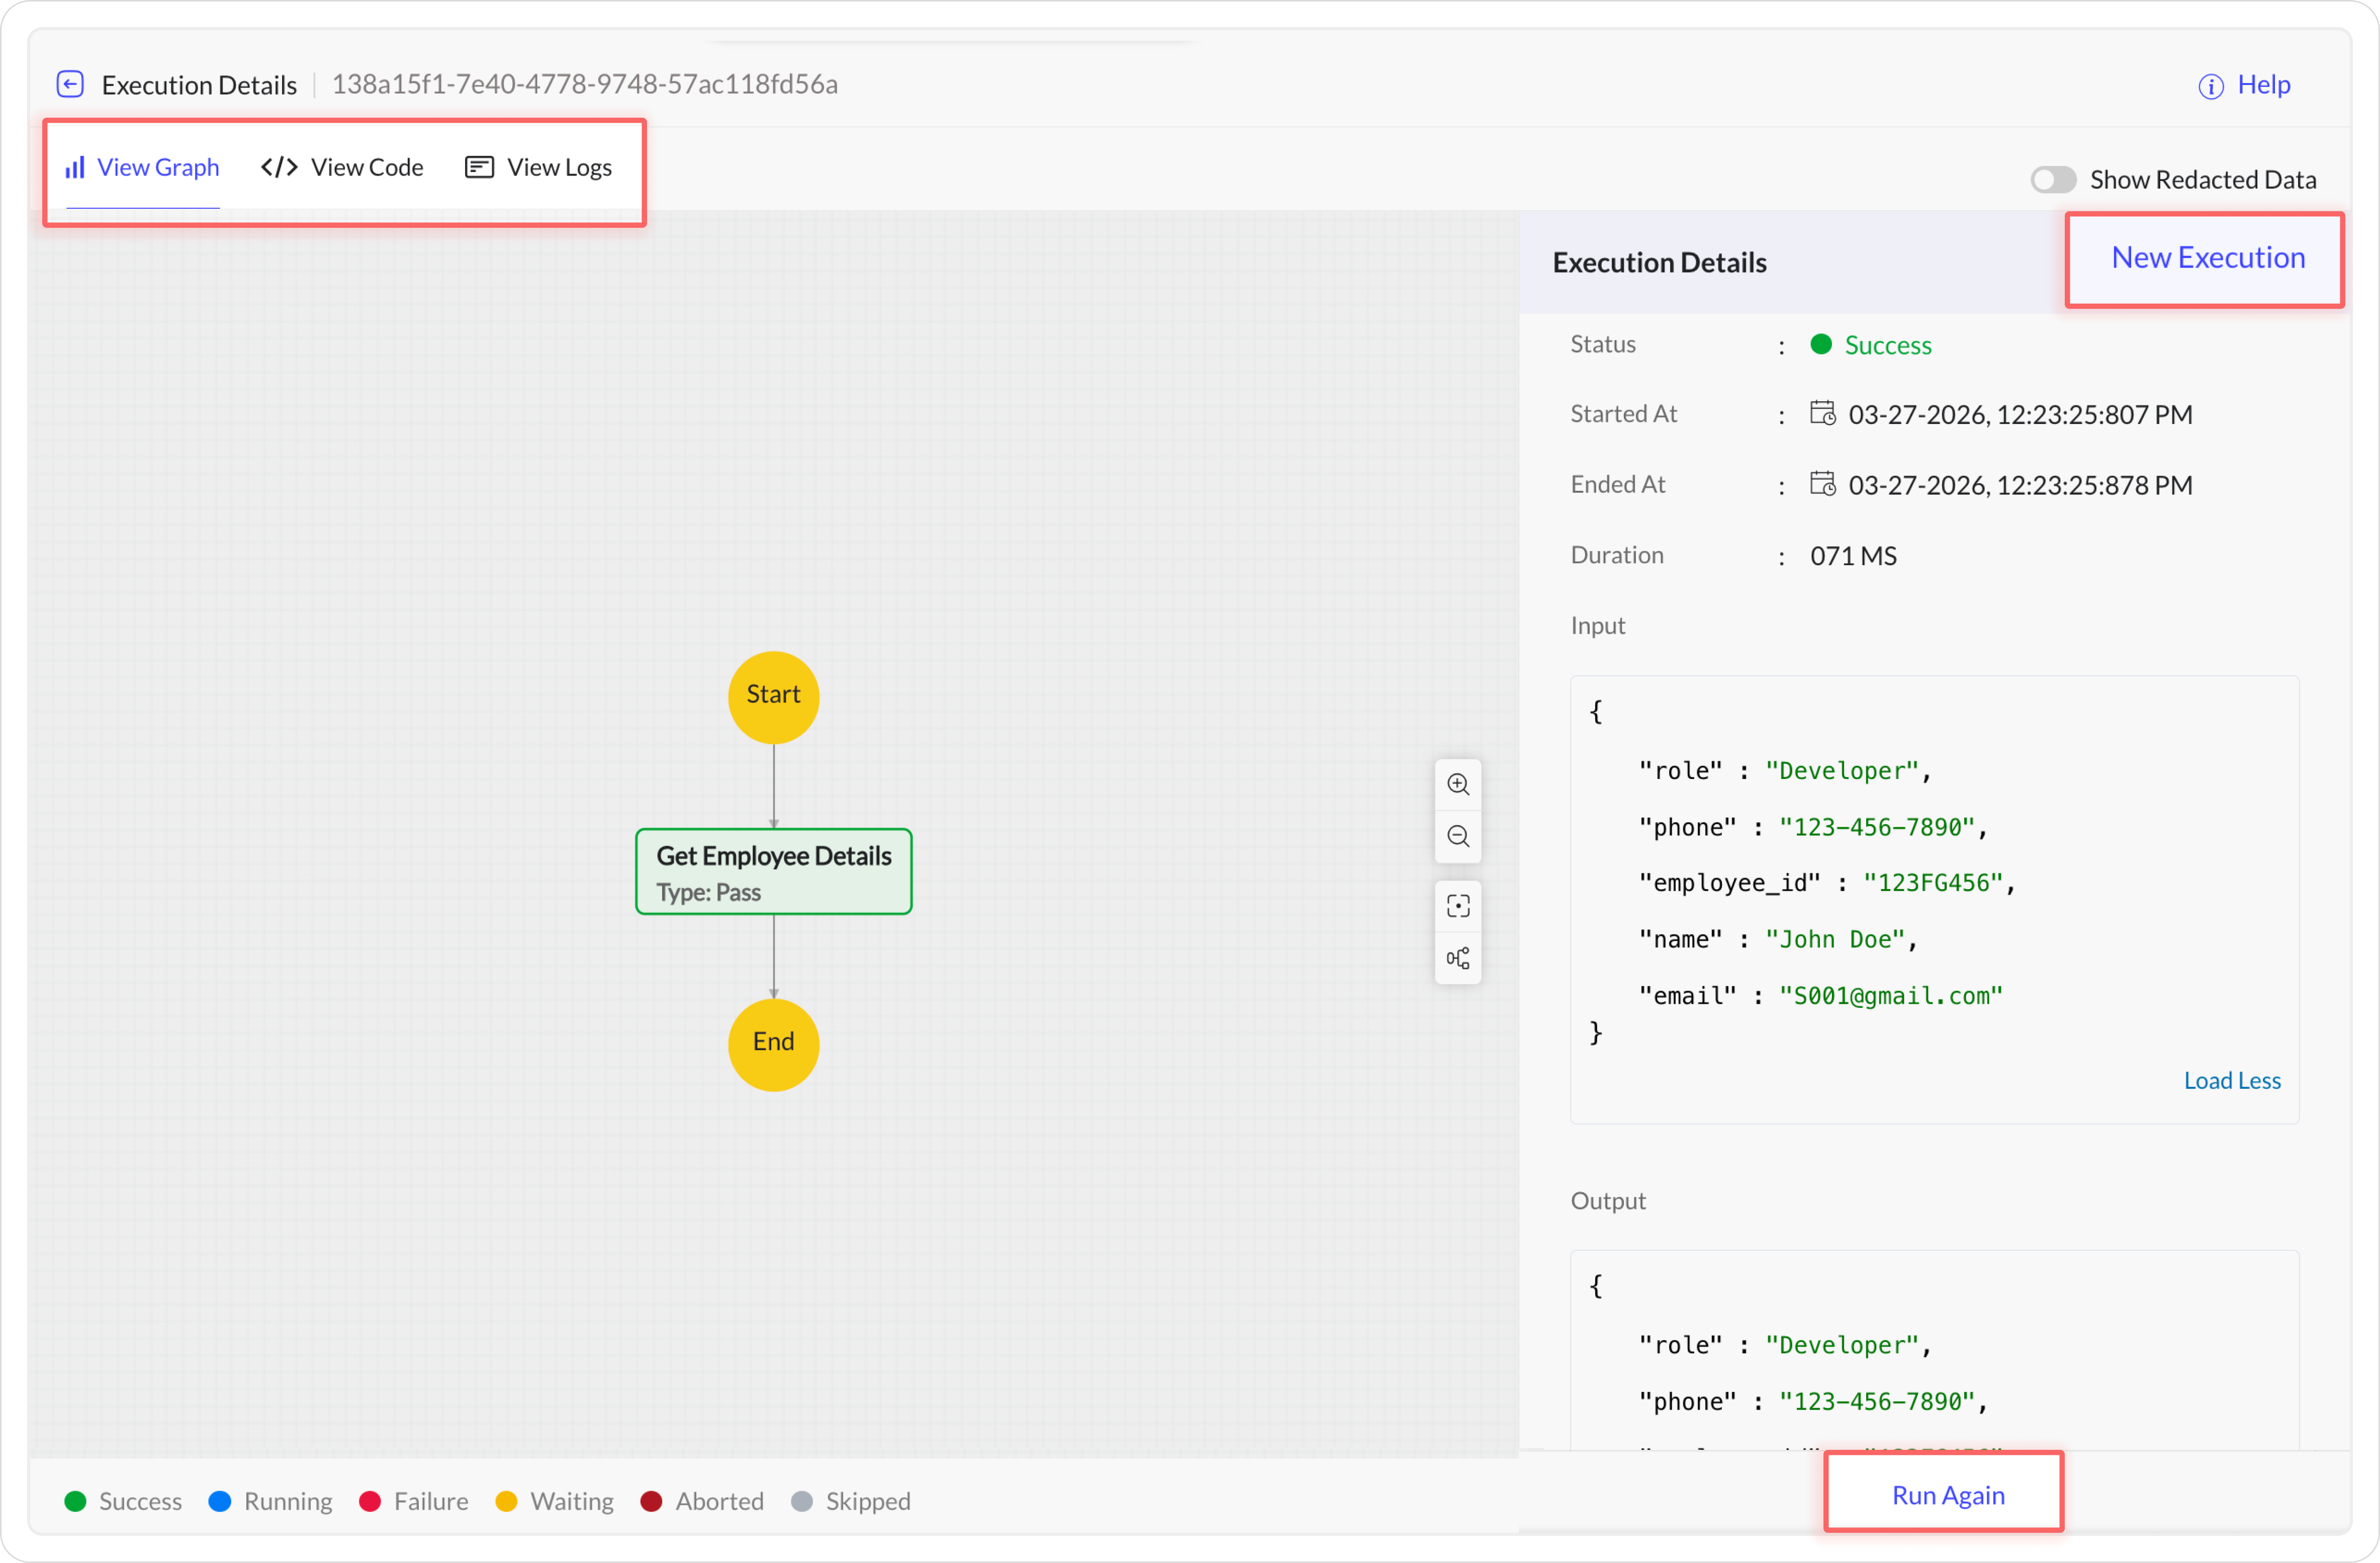Viewport: 2380px width, 1563px height.
Task: Click the Start node in the graph
Action: (x=773, y=696)
